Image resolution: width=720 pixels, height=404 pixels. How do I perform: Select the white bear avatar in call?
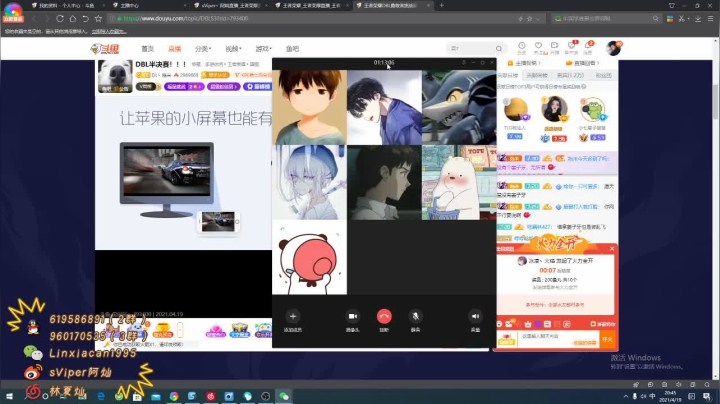[x=459, y=183]
